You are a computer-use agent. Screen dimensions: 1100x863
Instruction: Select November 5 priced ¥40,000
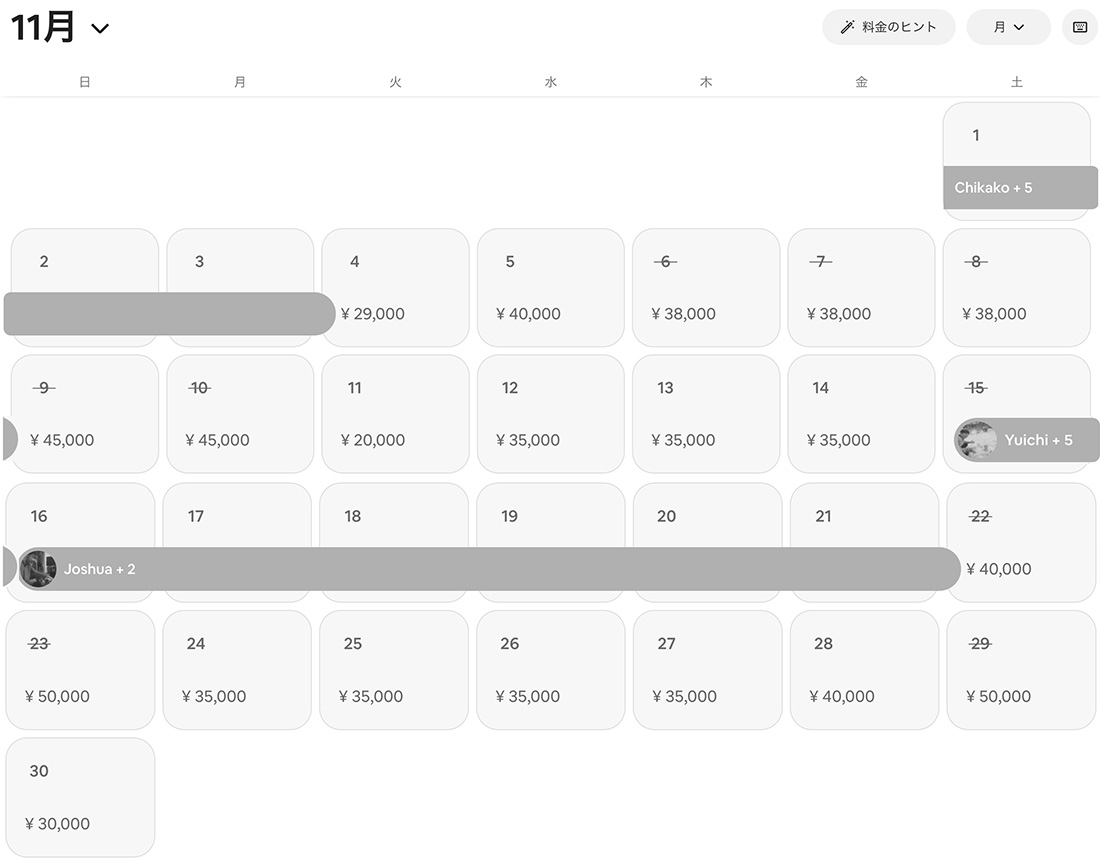point(550,287)
